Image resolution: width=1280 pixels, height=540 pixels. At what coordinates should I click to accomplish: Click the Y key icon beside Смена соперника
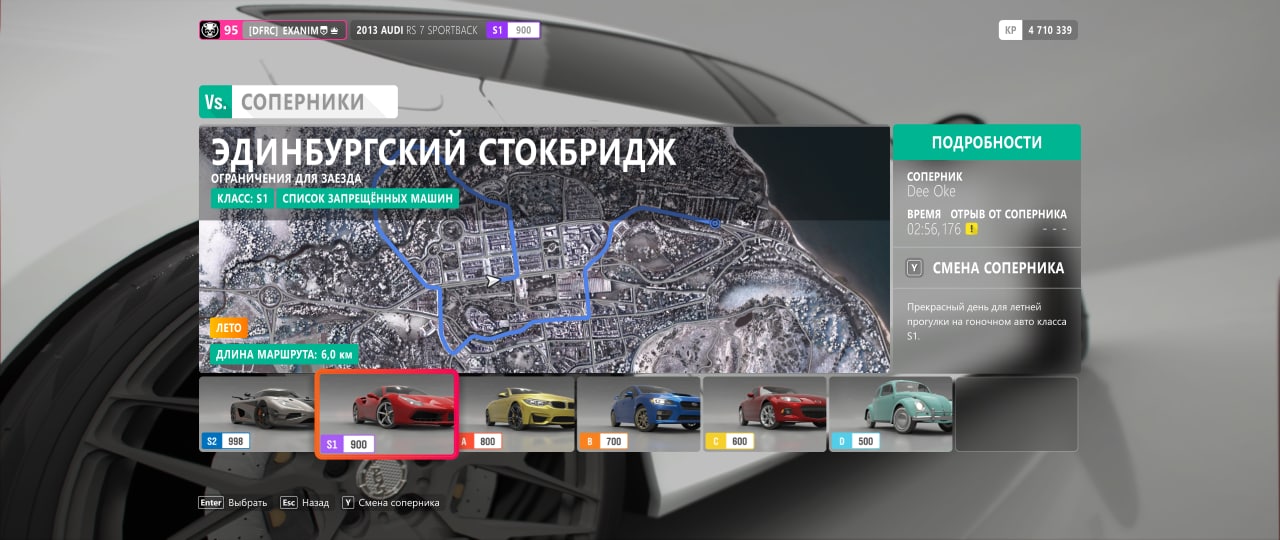913,268
